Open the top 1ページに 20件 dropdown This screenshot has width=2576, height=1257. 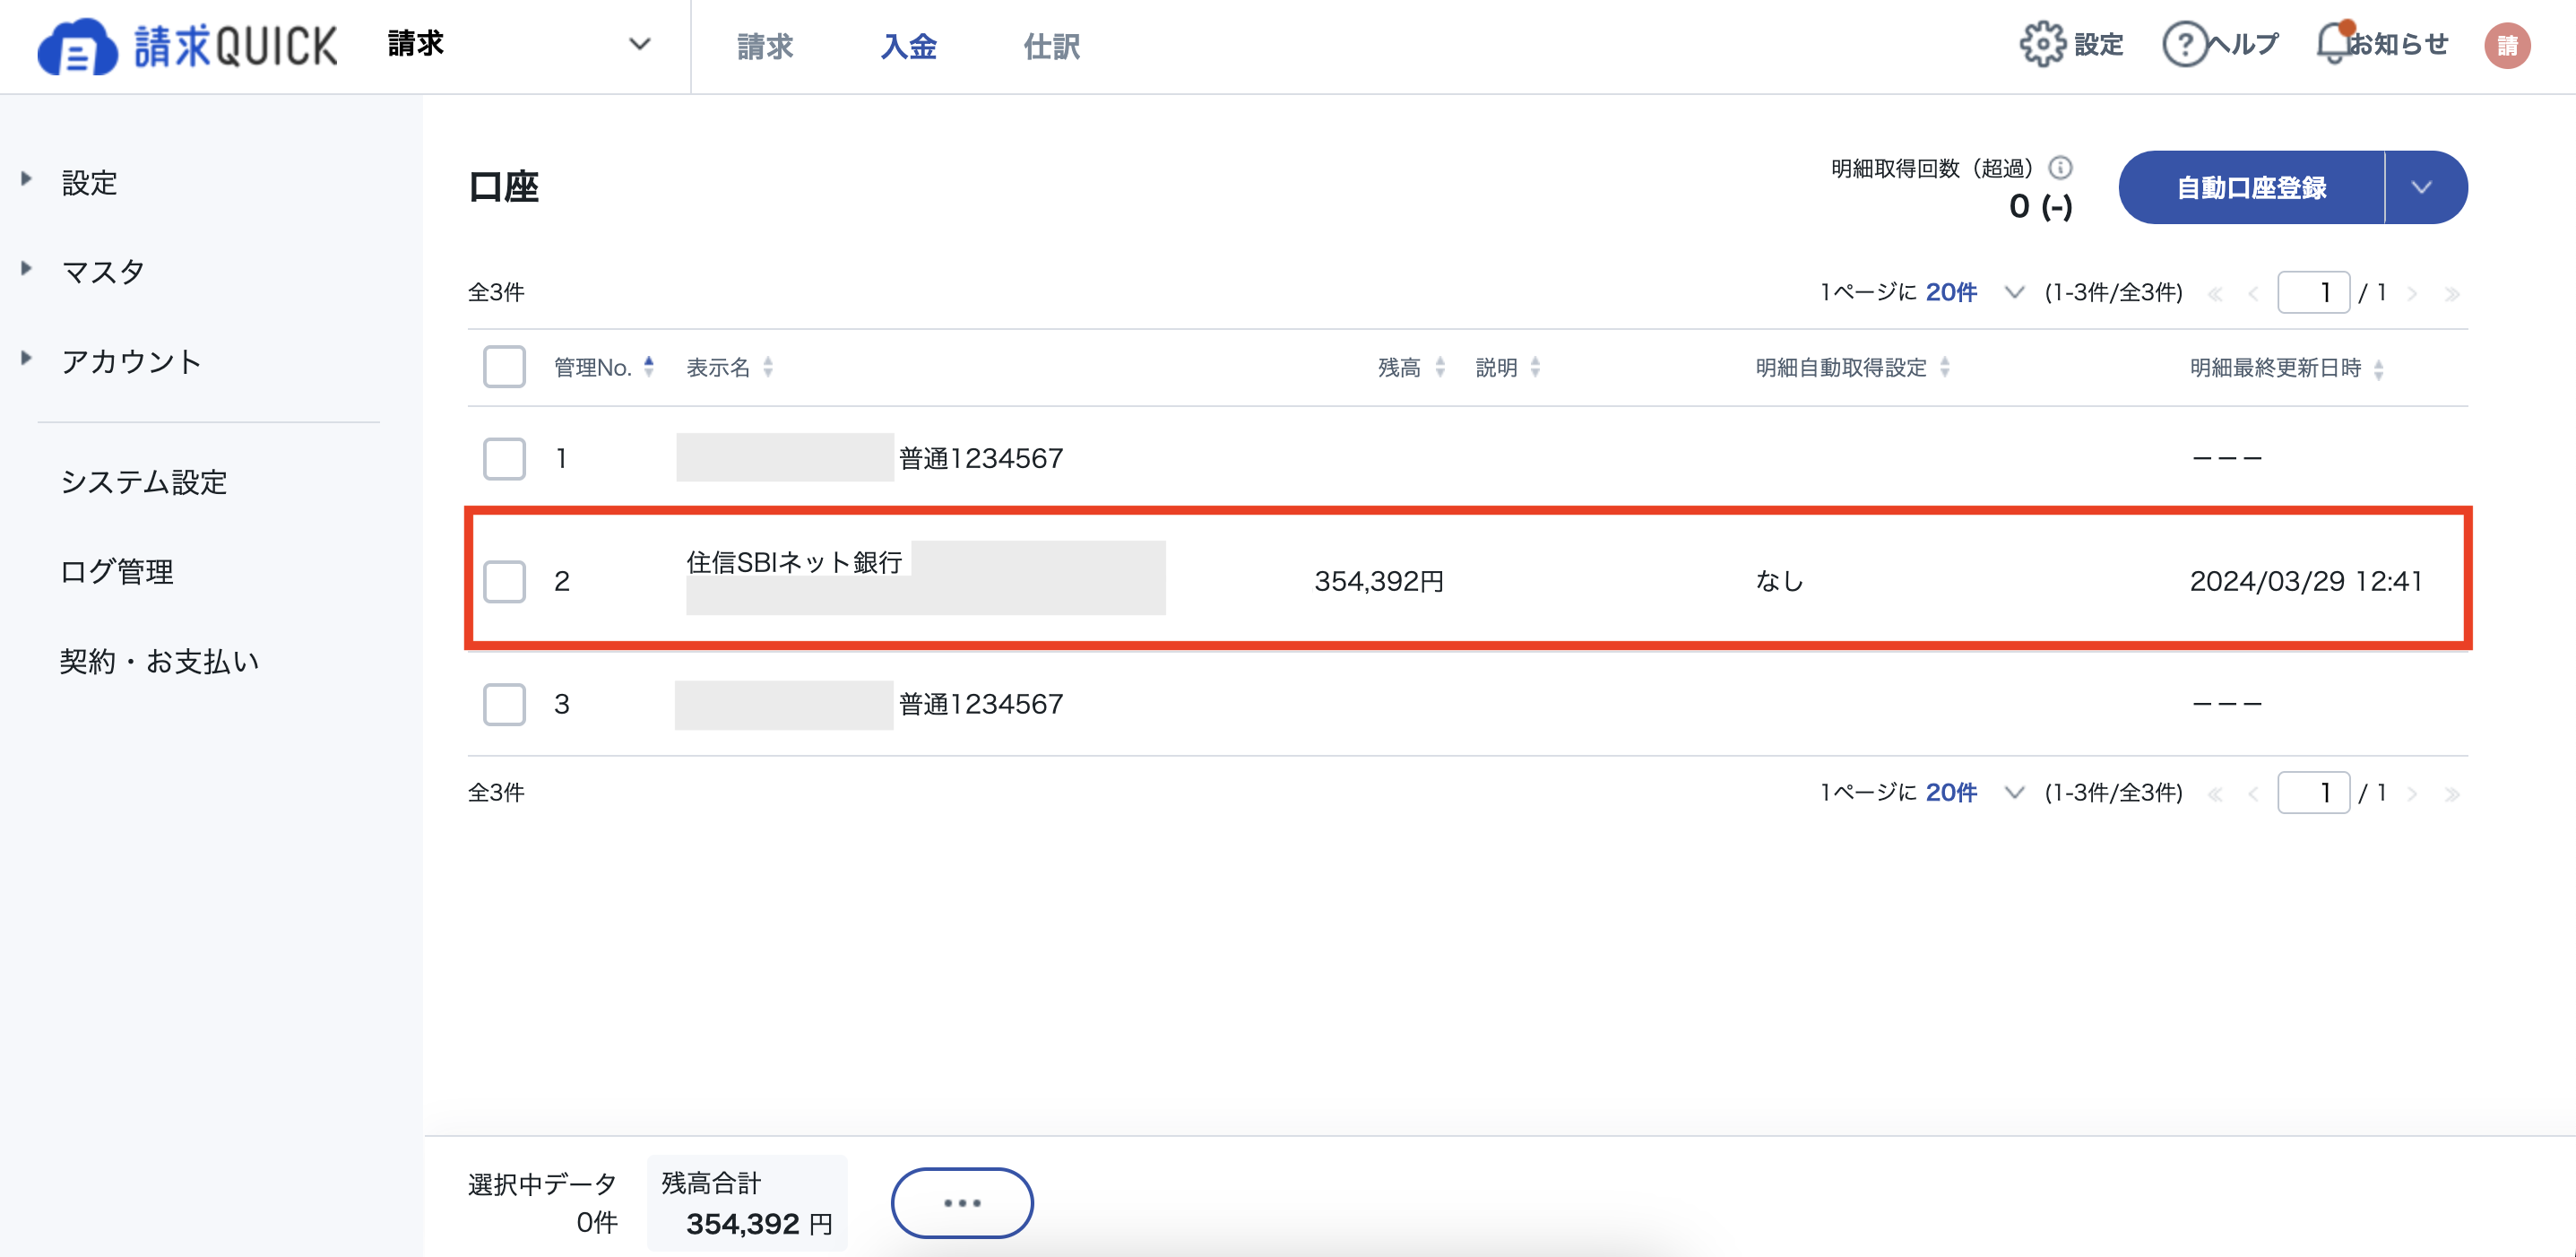pyautogui.click(x=1973, y=292)
